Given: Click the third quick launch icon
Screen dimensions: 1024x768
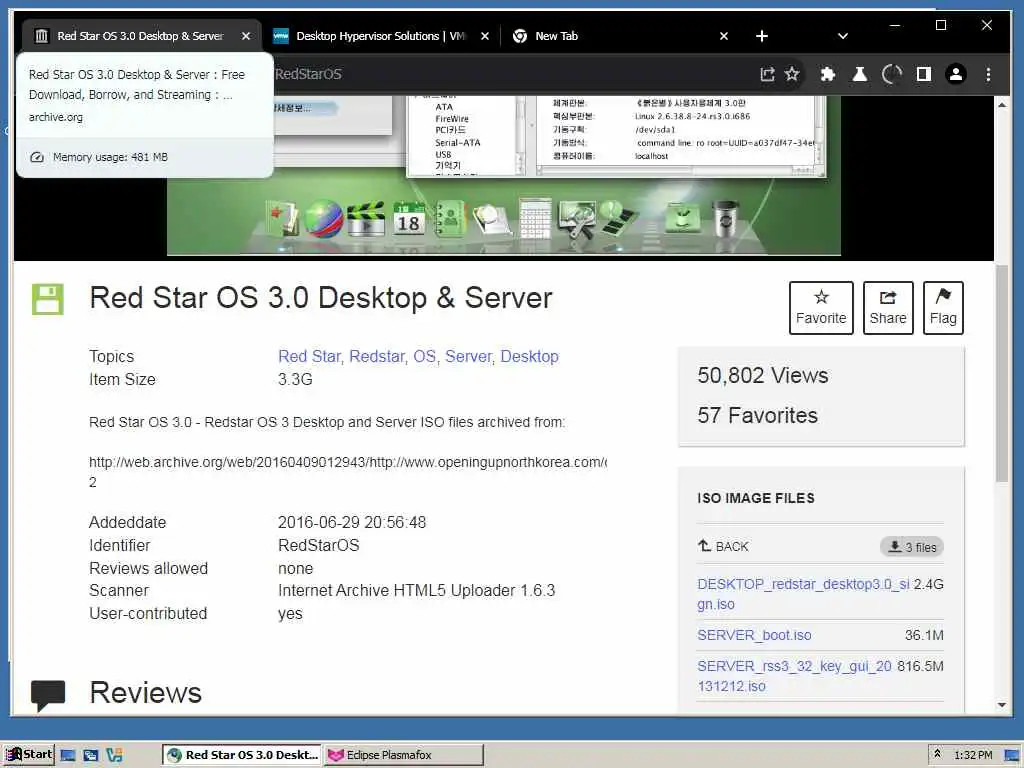Looking at the screenshot, I should [x=114, y=755].
